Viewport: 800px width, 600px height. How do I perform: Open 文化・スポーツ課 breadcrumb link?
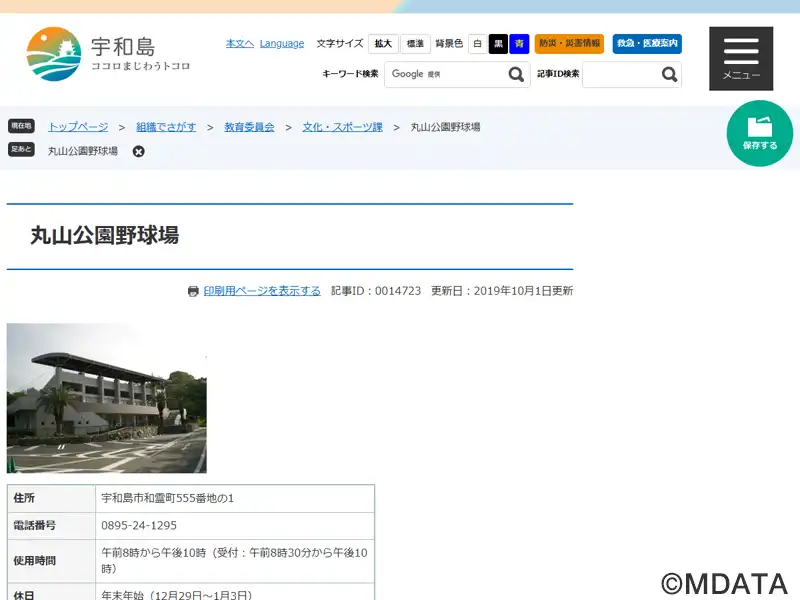(342, 127)
